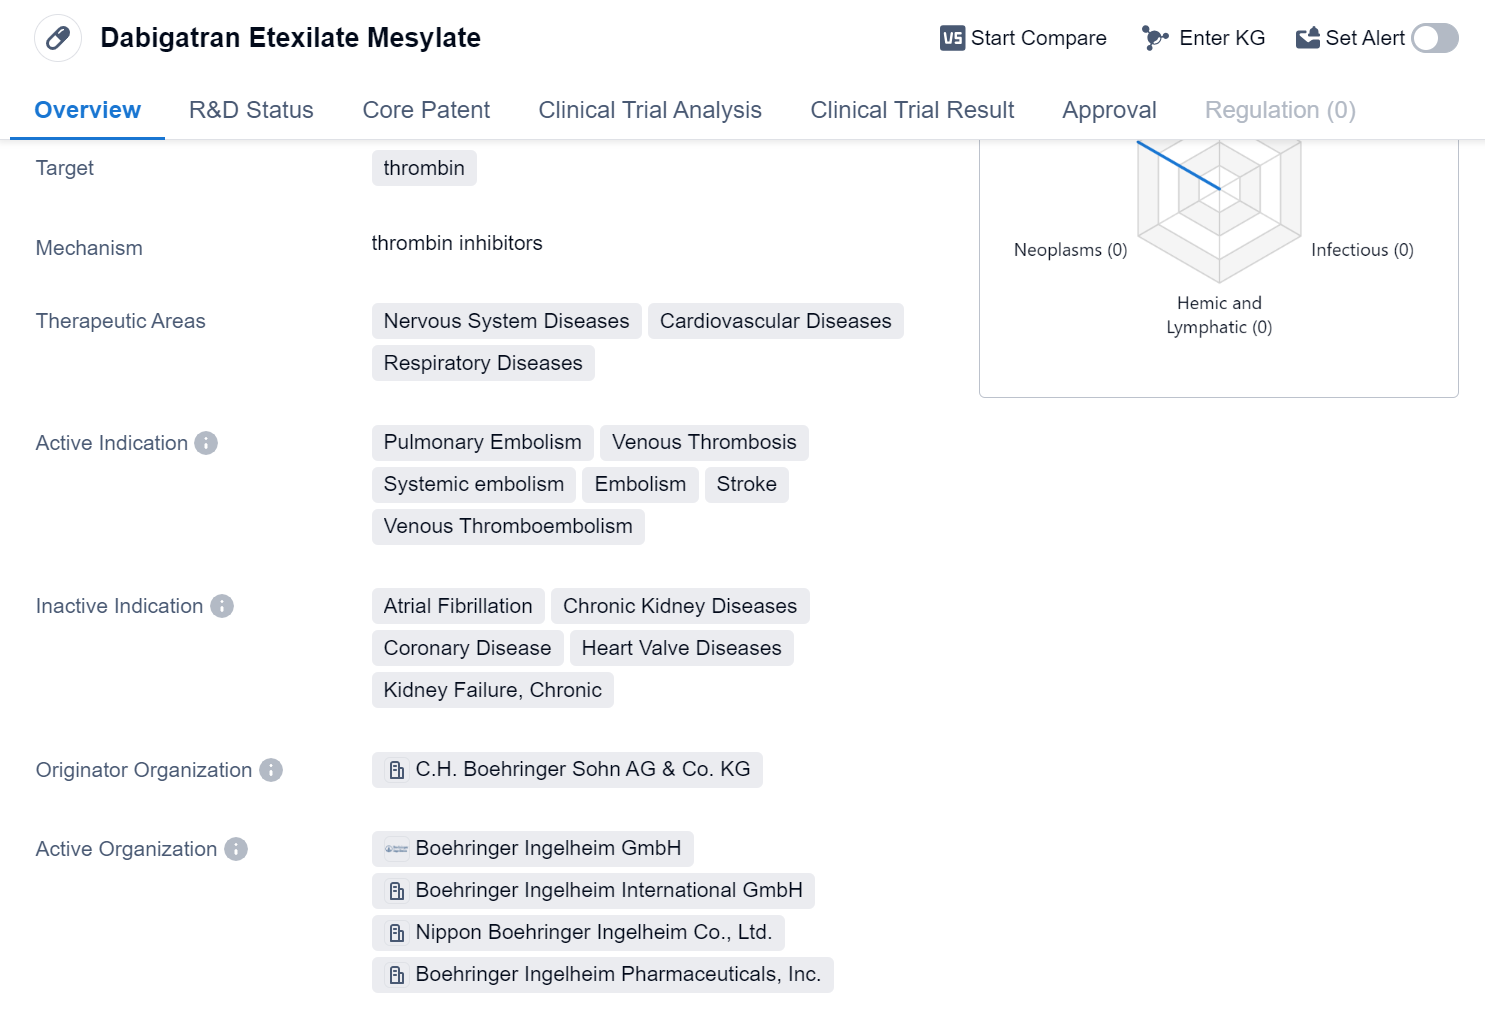This screenshot has height=1016, width=1485.
Task: Click the Set Alert bell icon
Action: point(1307,38)
